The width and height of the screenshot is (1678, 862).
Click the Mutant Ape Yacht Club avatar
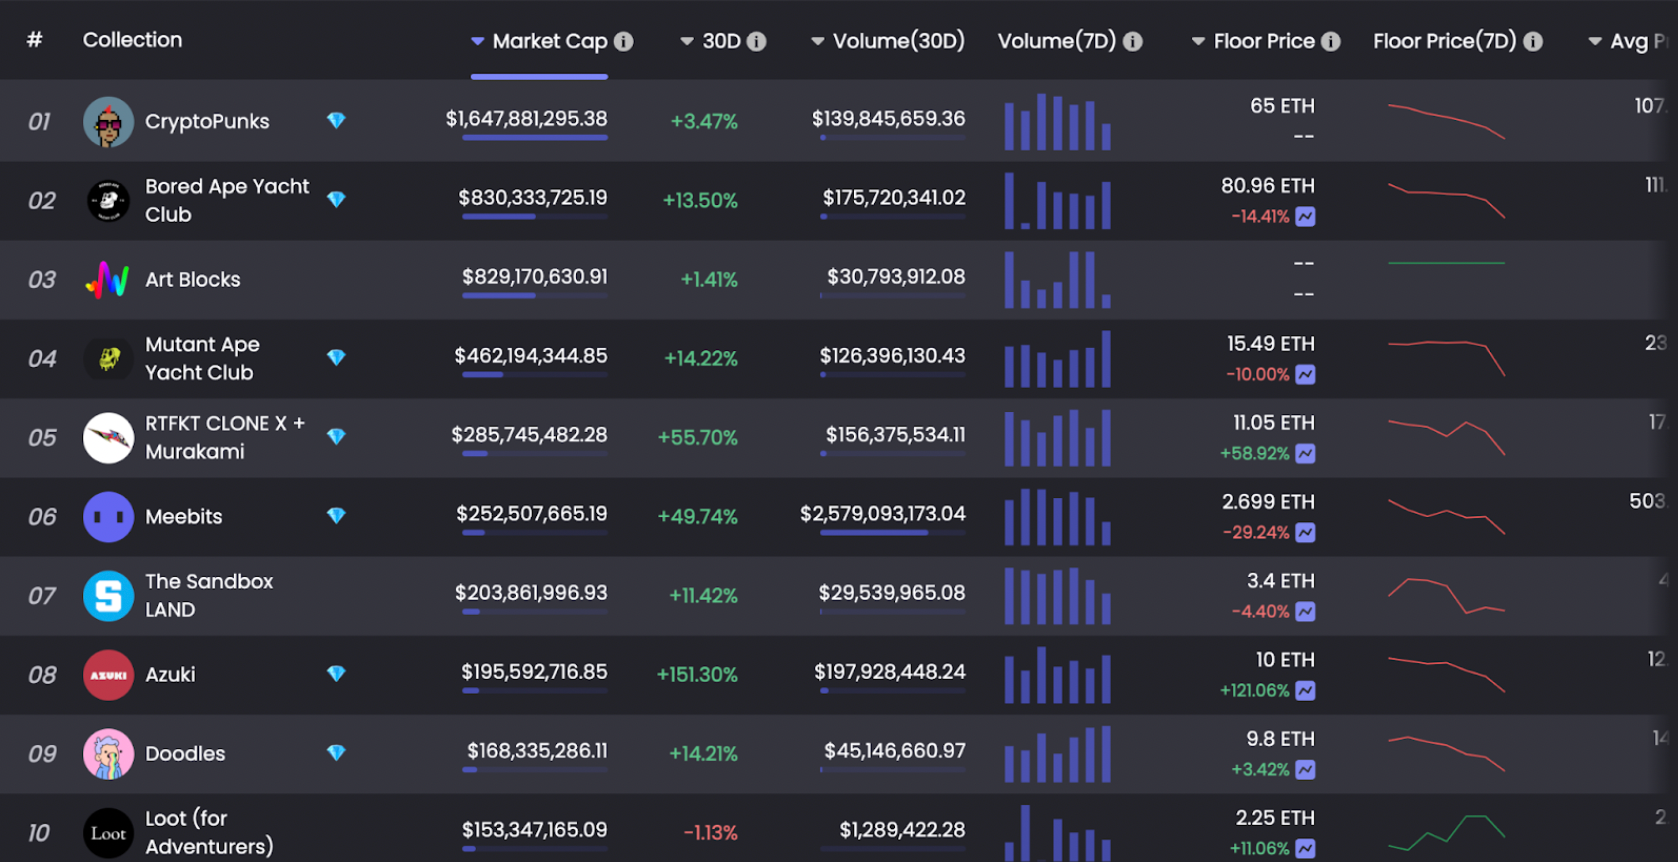(108, 359)
